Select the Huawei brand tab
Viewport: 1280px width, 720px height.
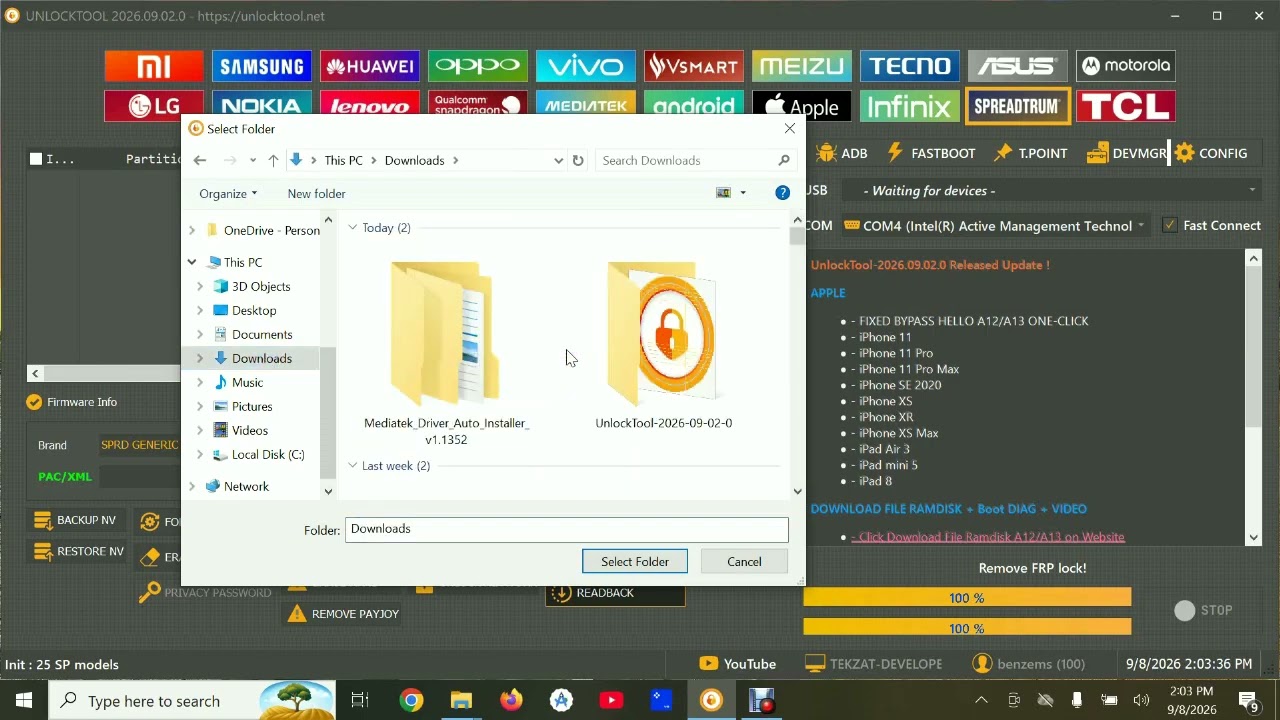tap(370, 66)
